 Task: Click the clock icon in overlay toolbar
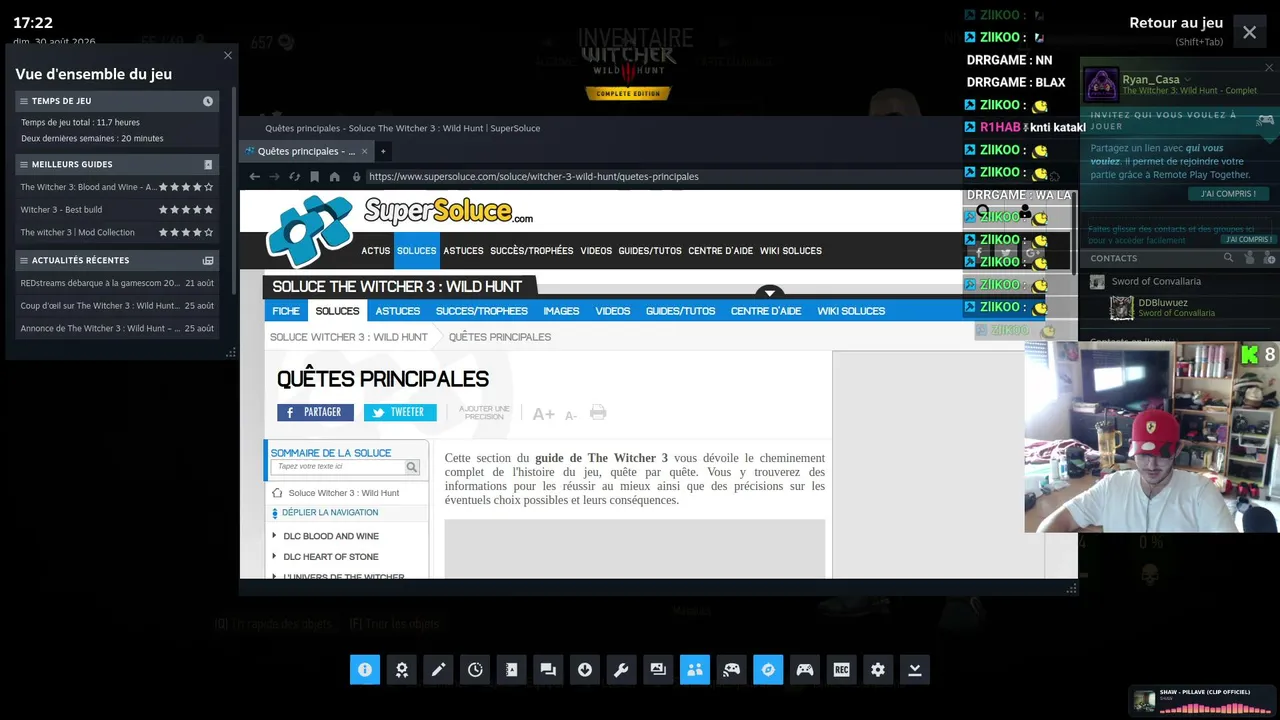point(475,670)
